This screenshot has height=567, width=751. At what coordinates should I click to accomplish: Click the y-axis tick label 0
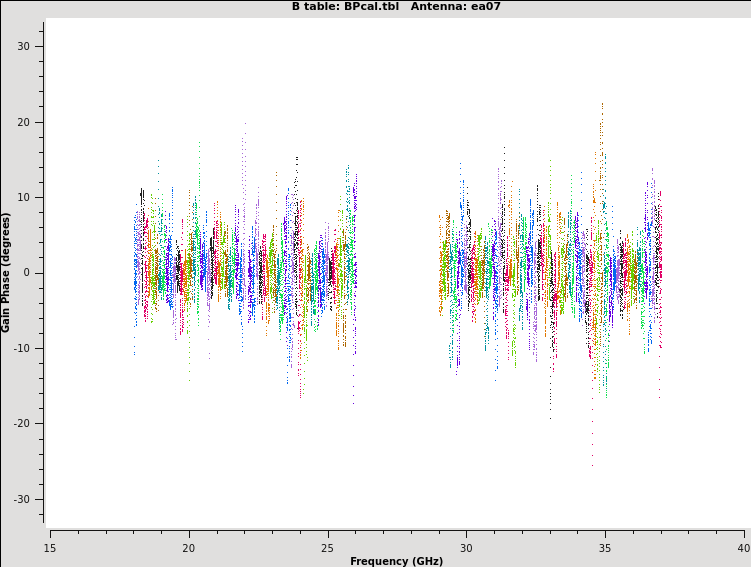tap(27, 273)
